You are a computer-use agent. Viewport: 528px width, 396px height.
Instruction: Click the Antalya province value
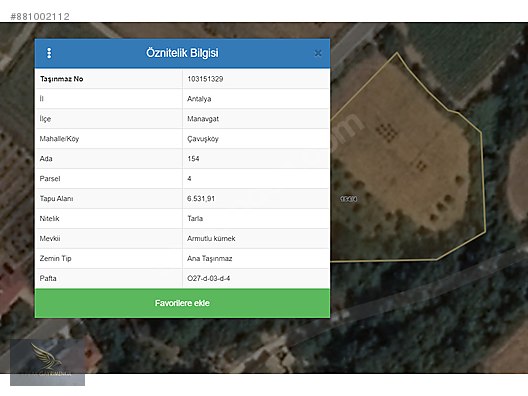pyautogui.click(x=199, y=99)
